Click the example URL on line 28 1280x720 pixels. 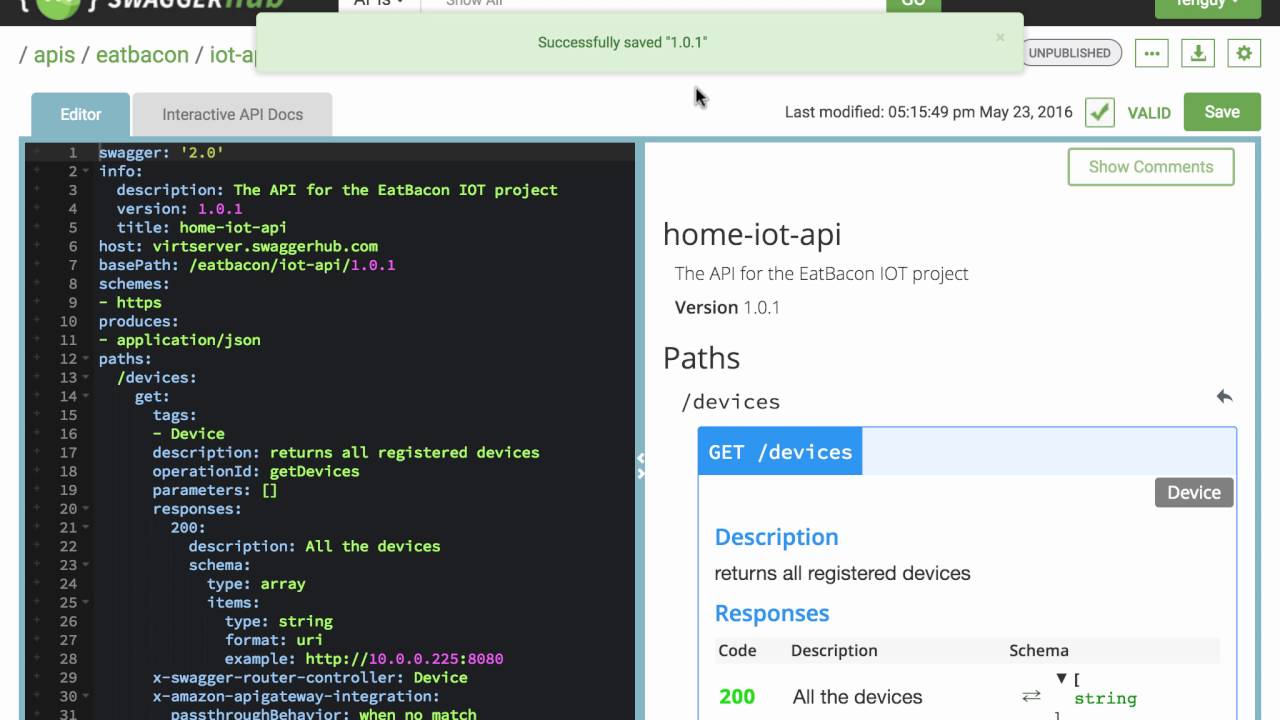tap(404, 659)
